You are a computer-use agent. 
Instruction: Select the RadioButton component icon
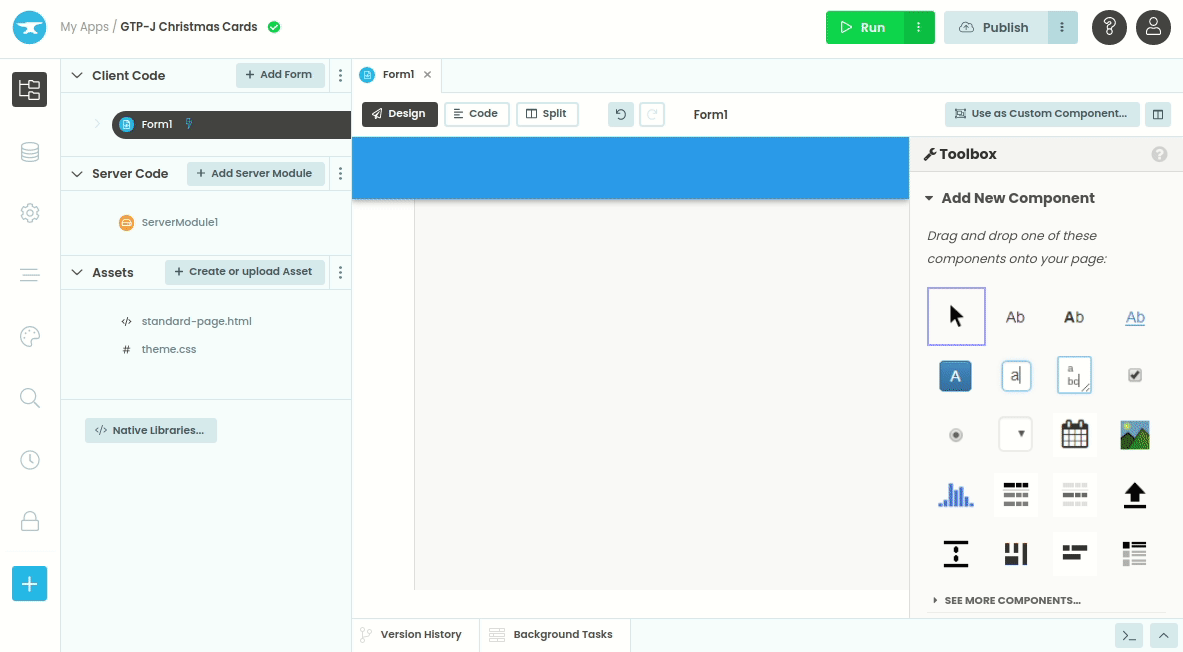click(x=956, y=435)
